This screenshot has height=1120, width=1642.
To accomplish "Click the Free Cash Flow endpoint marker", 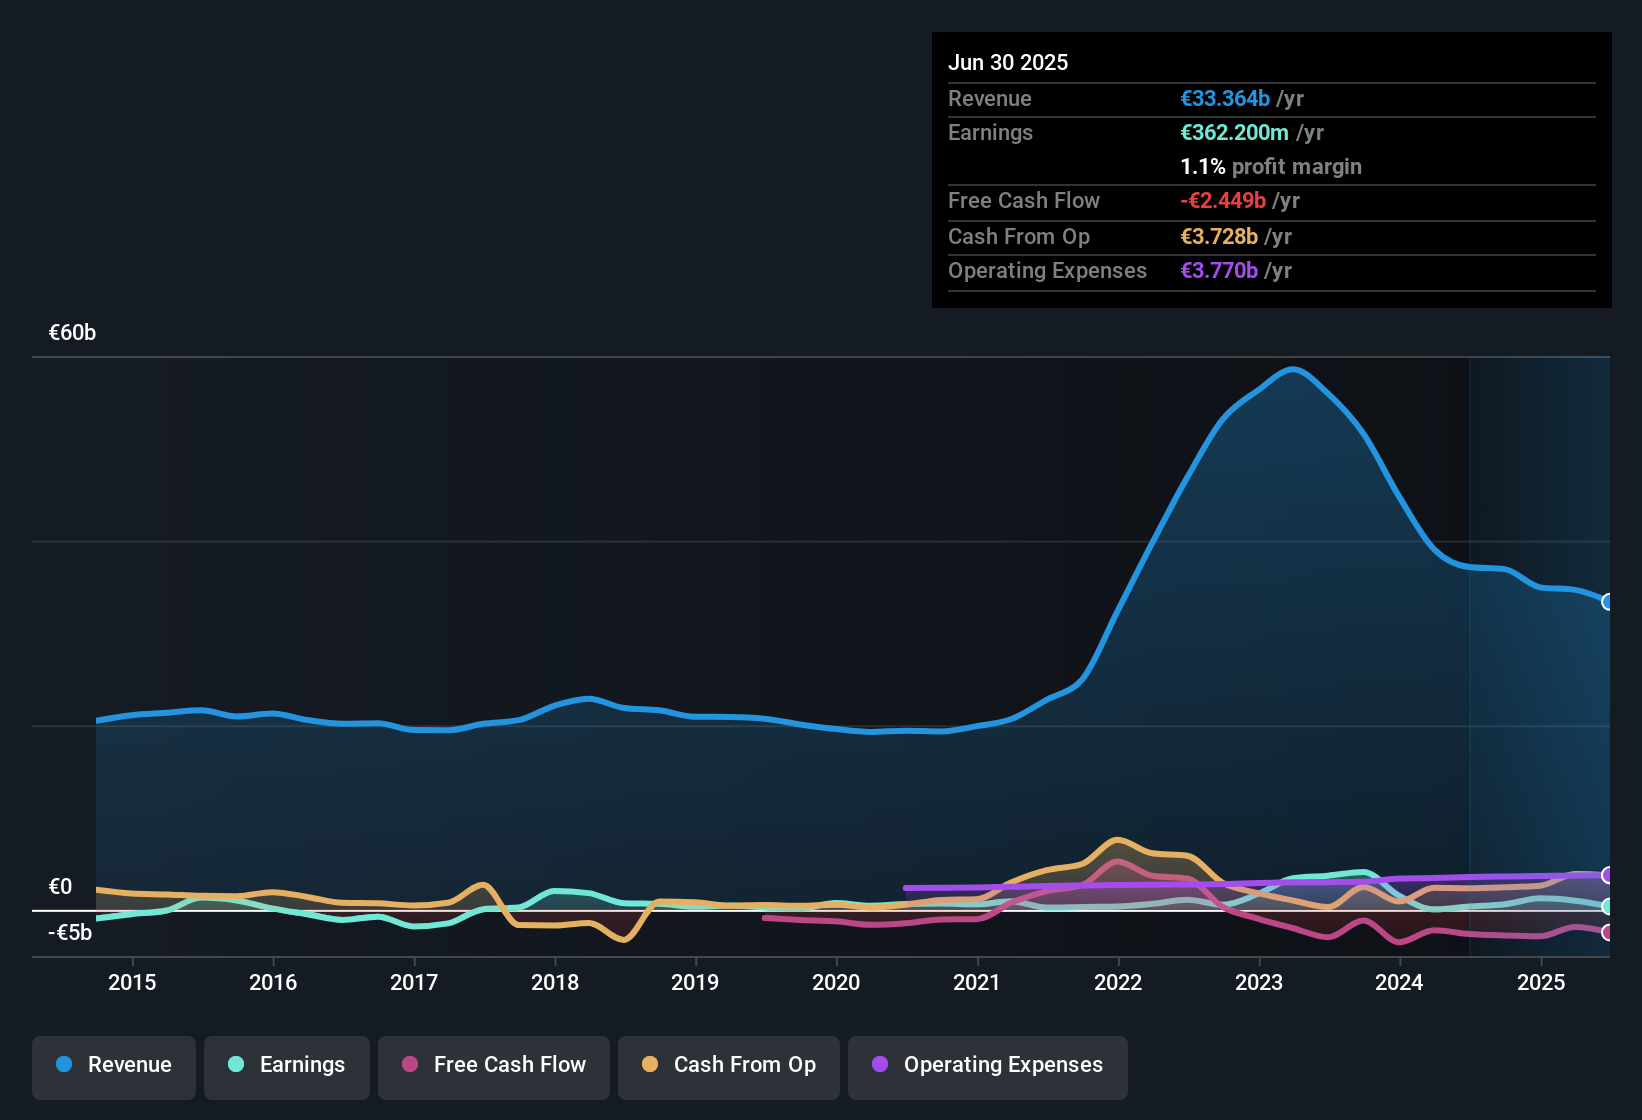I will [x=1609, y=933].
